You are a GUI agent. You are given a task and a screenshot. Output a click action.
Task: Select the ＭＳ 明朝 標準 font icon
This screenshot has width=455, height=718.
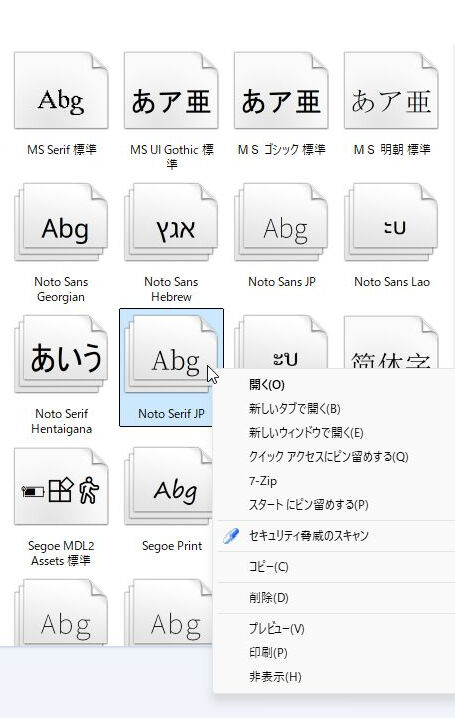tap(391, 90)
